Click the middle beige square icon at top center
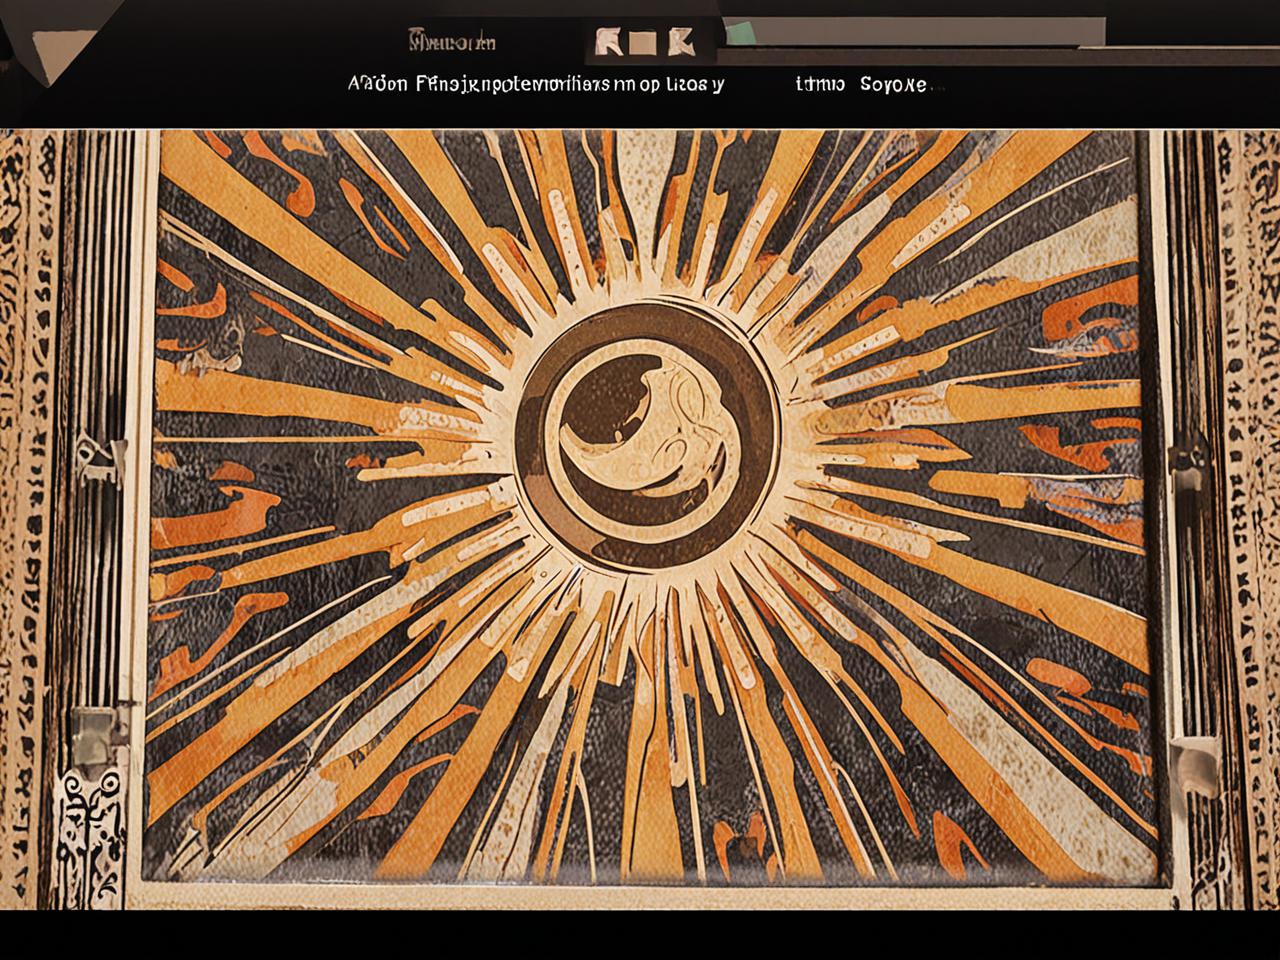Screen dimensions: 1280x960 (x=643, y=42)
